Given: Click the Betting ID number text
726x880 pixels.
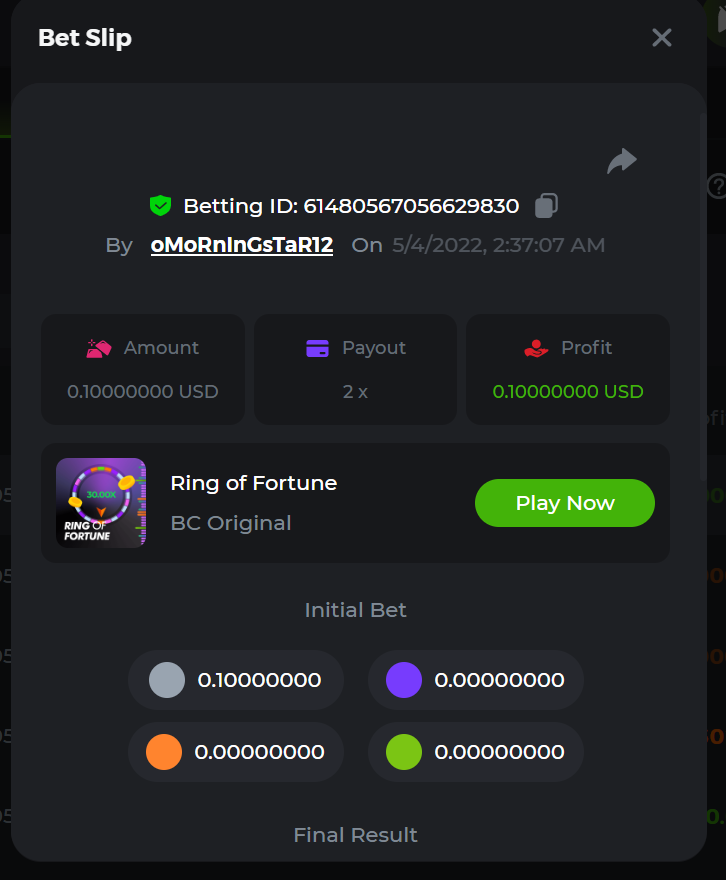Looking at the screenshot, I should pyautogui.click(x=411, y=206).
